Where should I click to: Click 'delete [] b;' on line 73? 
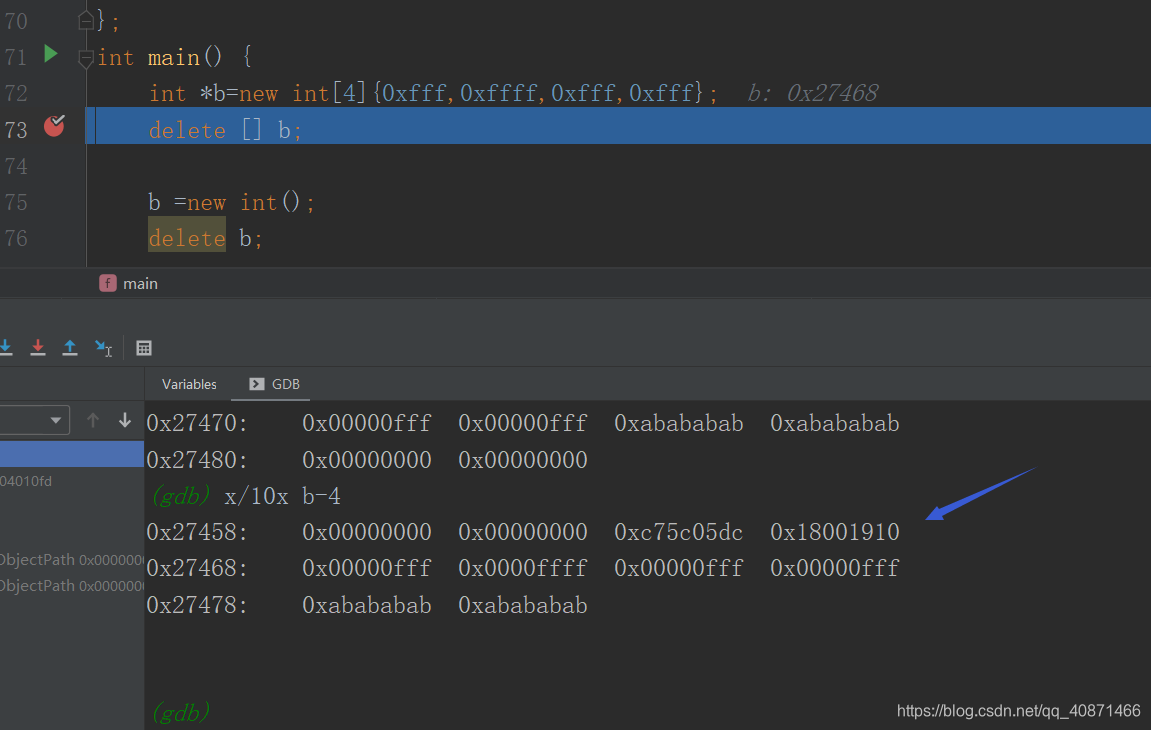pyautogui.click(x=225, y=130)
